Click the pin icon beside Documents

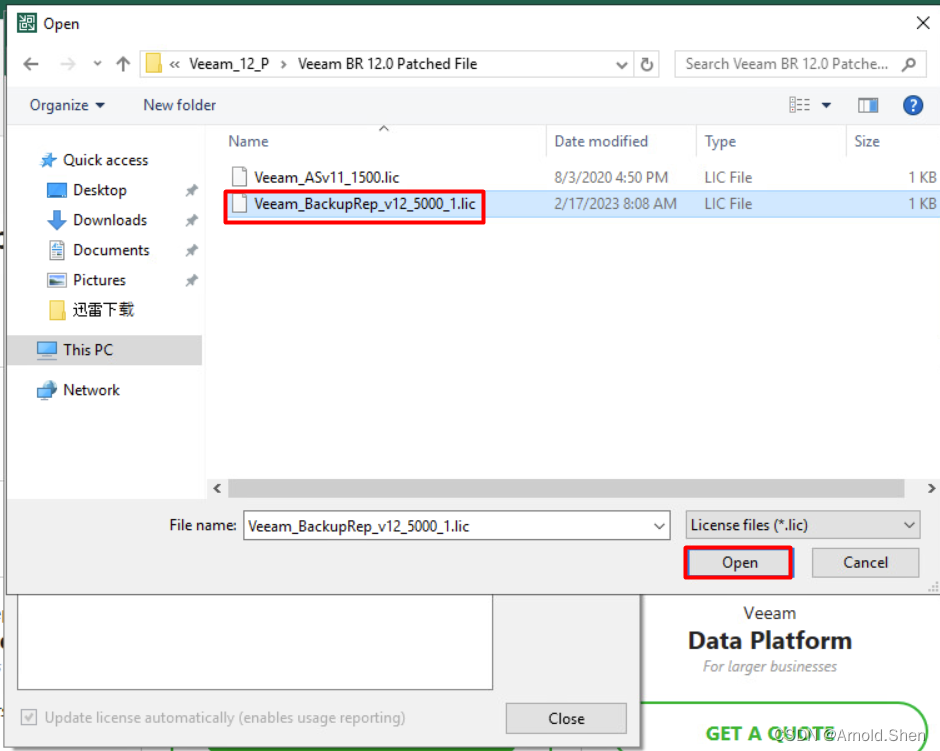(191, 251)
